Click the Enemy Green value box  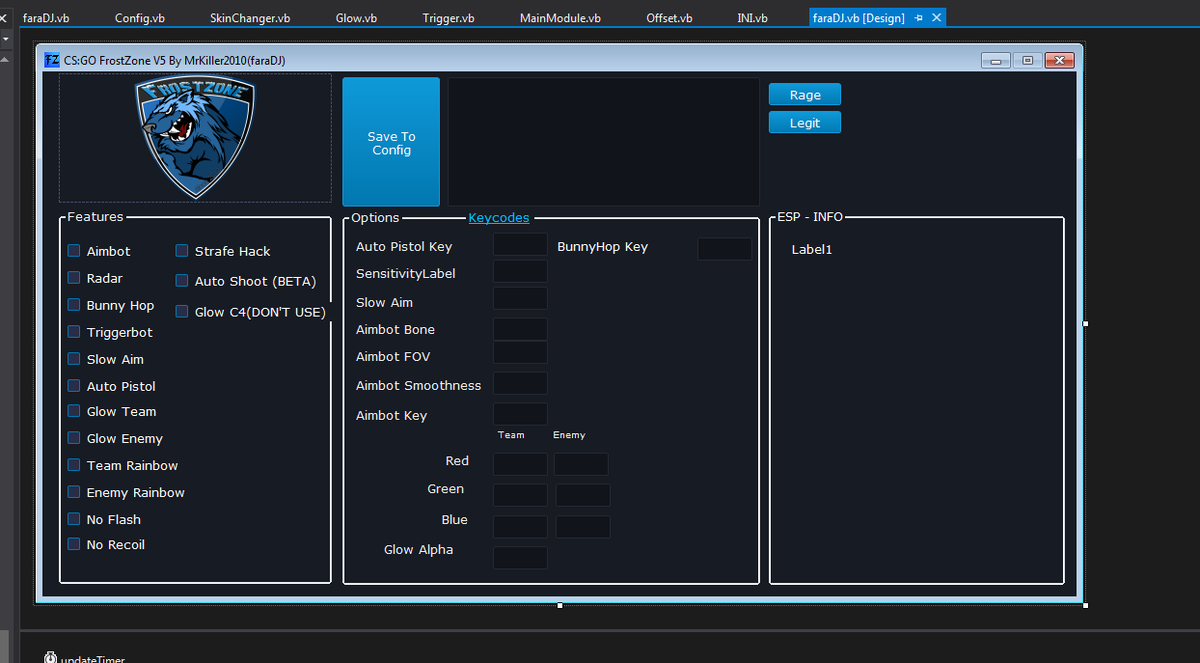click(583, 495)
